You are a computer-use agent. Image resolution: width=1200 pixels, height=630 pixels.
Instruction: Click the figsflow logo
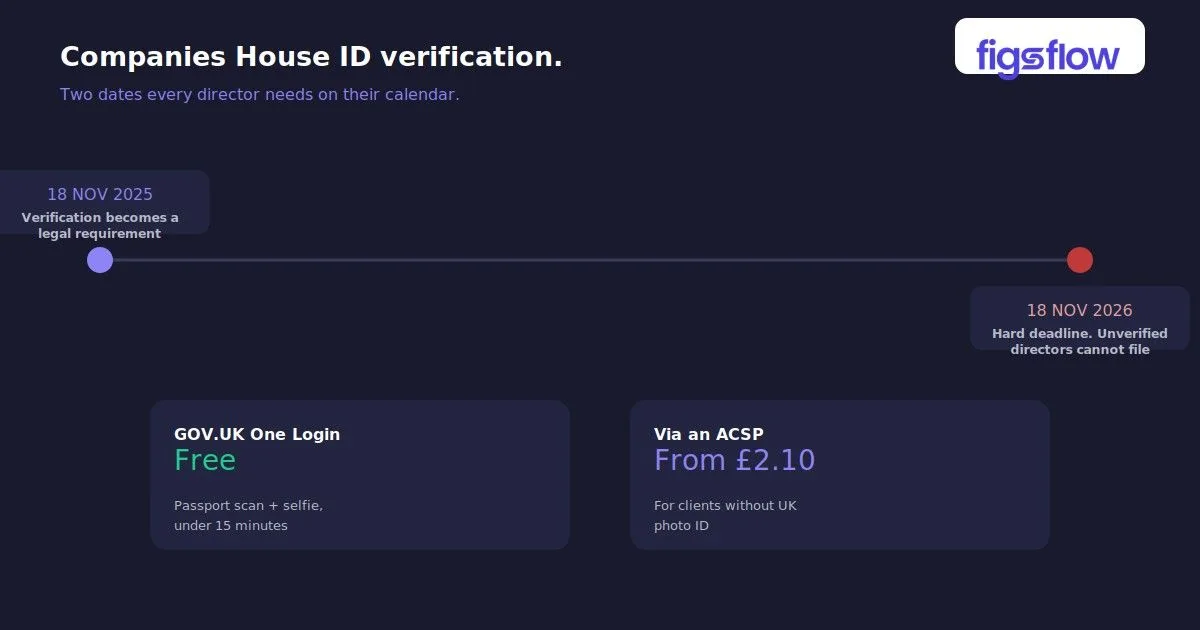[x=1049, y=46]
